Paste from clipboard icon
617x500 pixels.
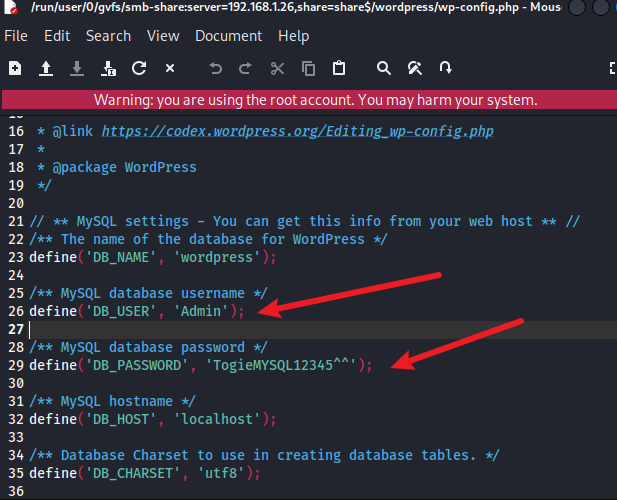coord(339,68)
